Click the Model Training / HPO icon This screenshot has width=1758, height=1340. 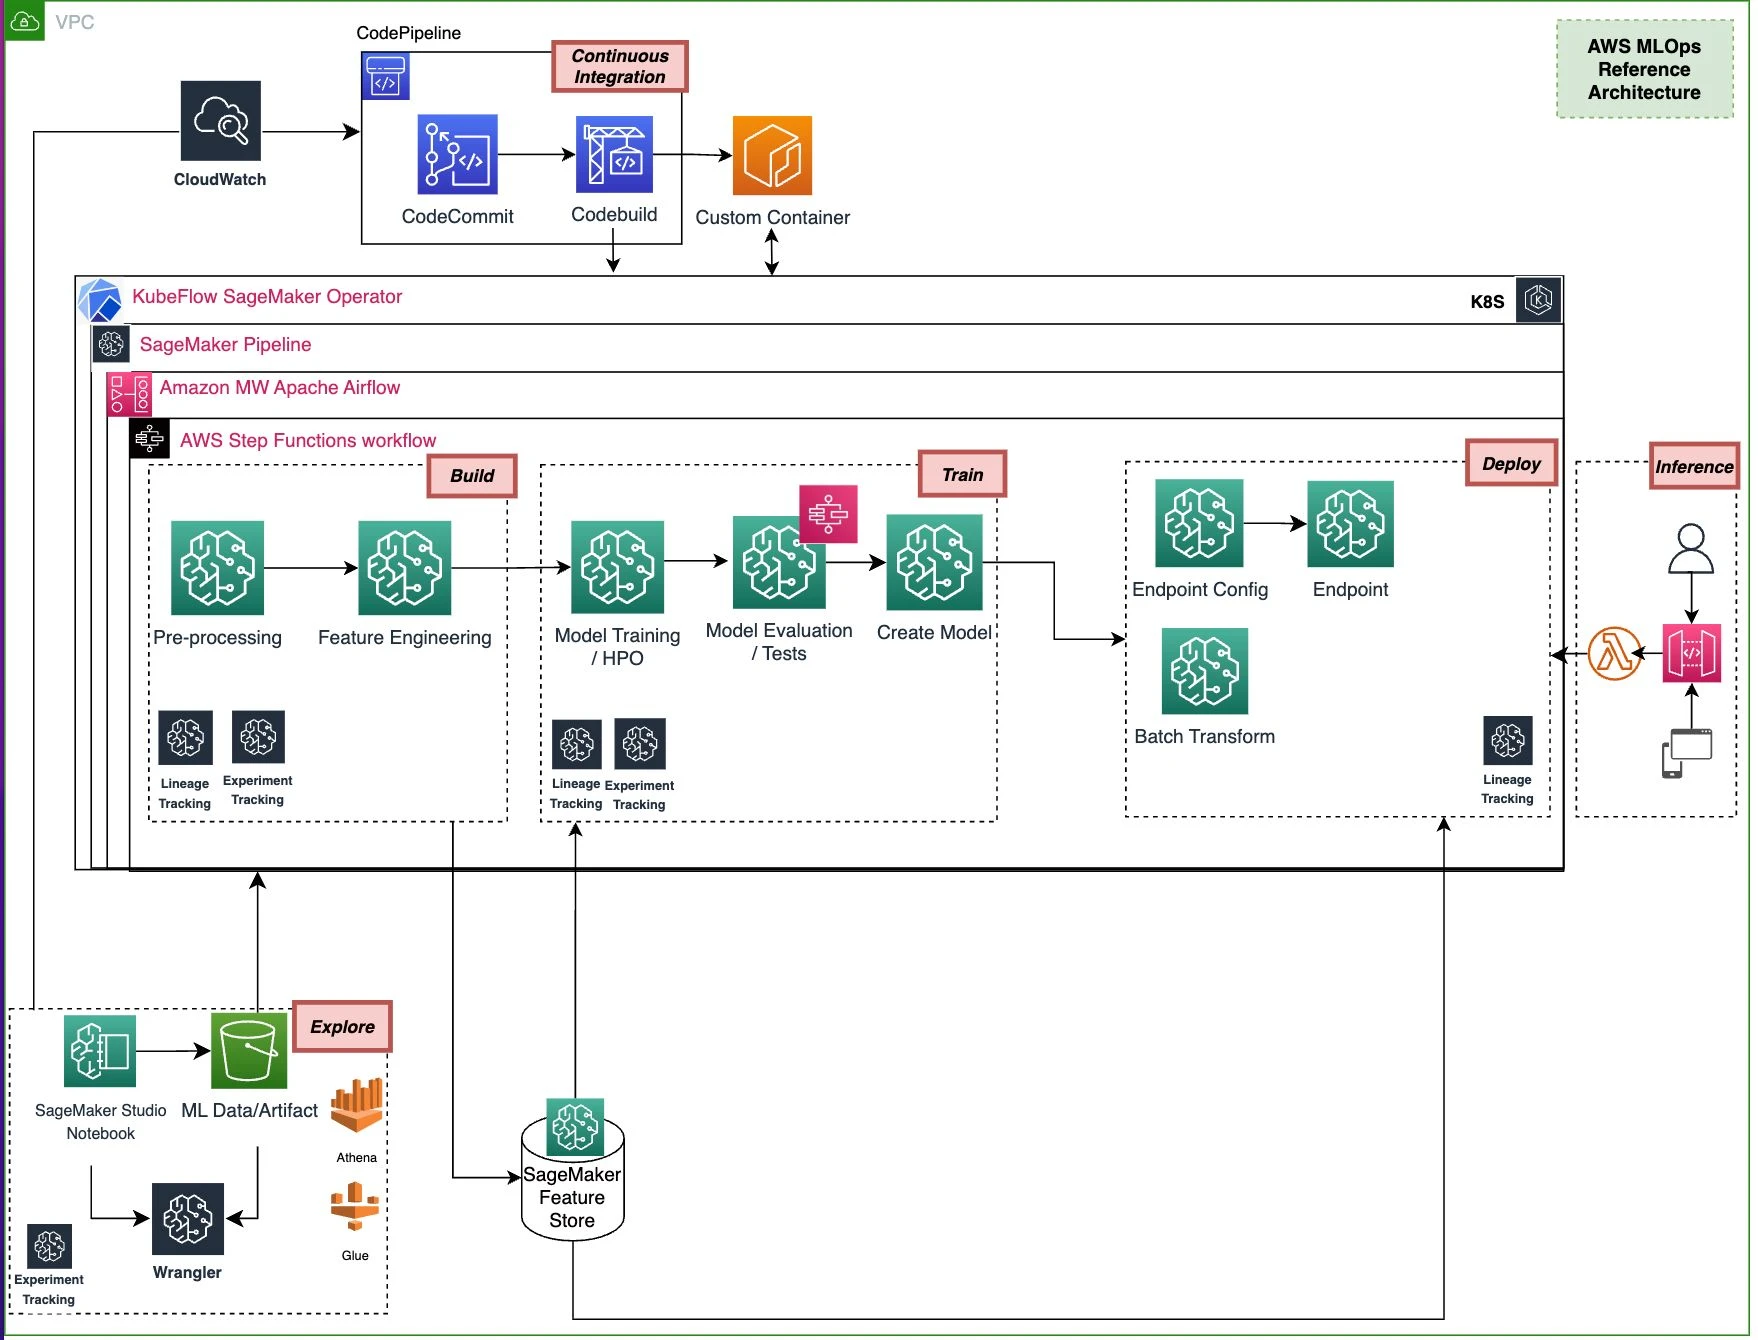coord(617,566)
